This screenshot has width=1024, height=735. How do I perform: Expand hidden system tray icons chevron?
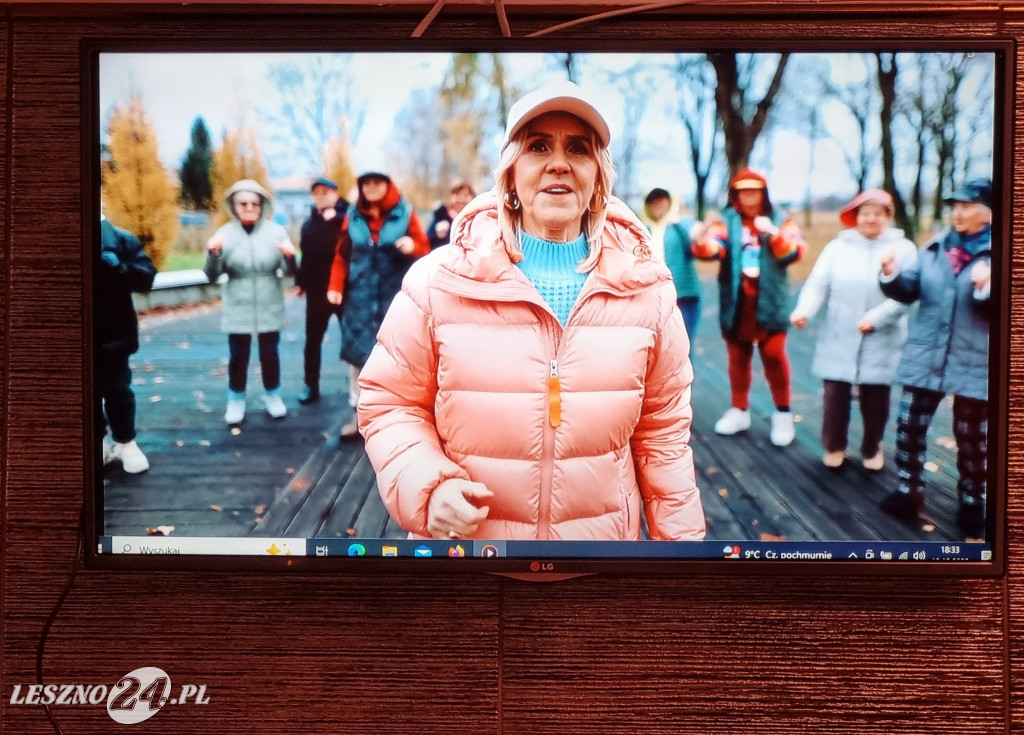tap(852, 554)
